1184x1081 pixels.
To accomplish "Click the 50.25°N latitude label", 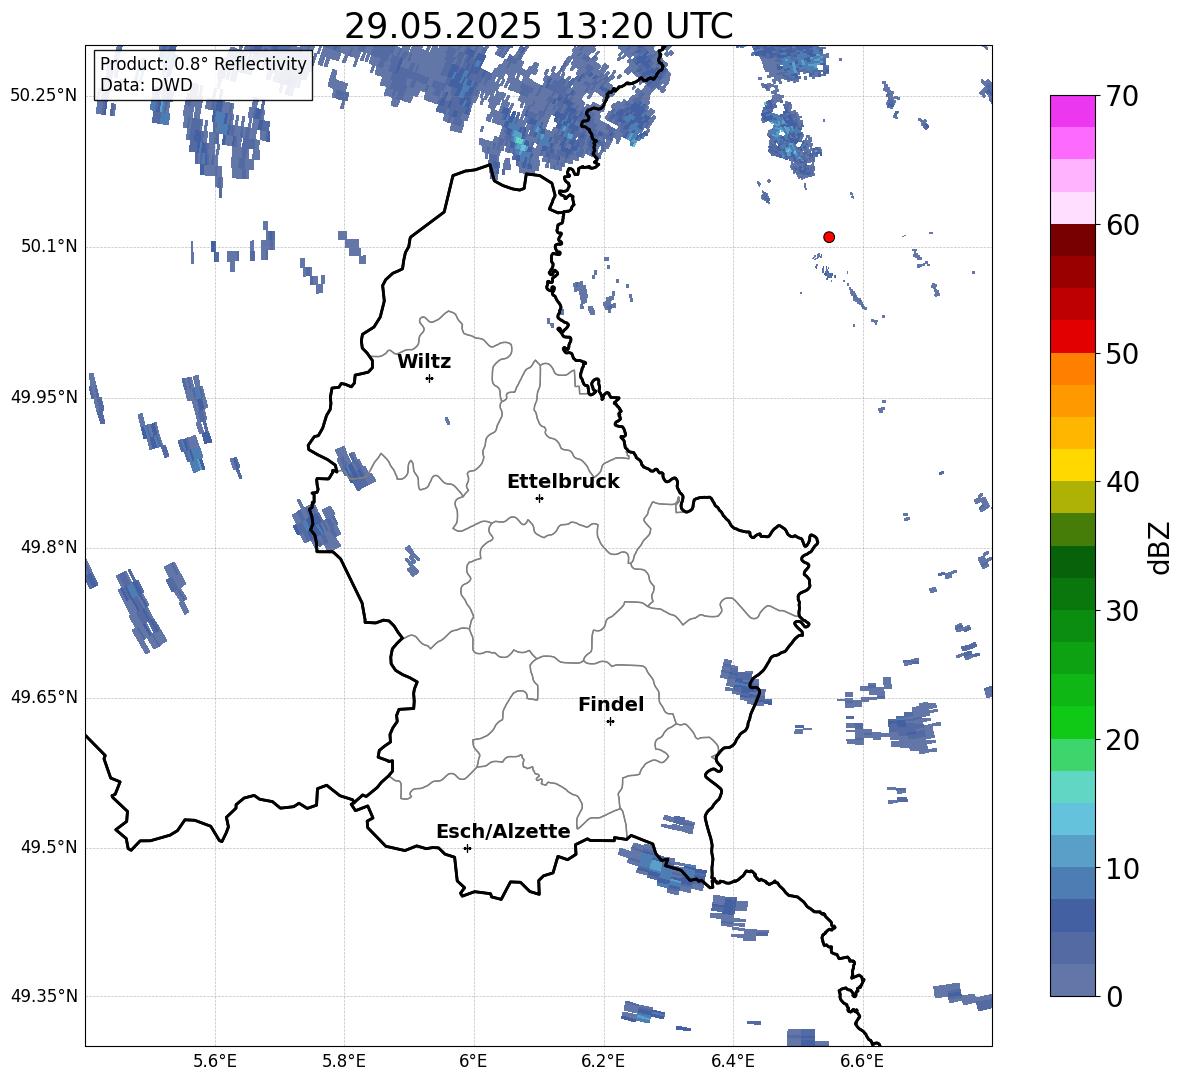I will click(44, 96).
